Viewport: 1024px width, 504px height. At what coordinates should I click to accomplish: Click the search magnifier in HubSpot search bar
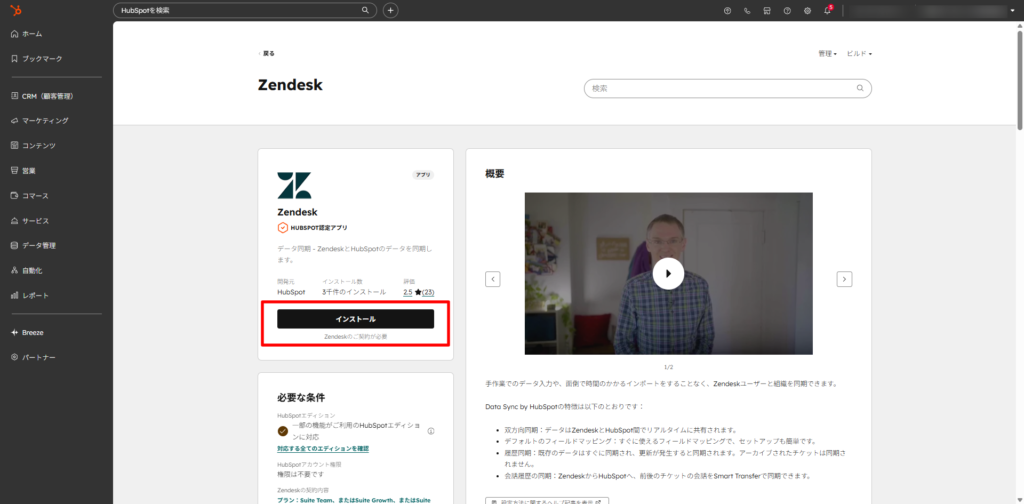point(365,10)
